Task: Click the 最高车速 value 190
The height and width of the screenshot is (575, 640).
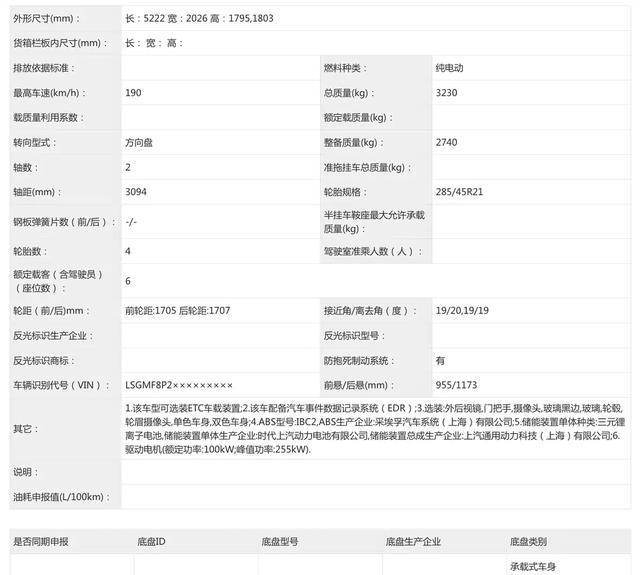Action: click(x=134, y=93)
